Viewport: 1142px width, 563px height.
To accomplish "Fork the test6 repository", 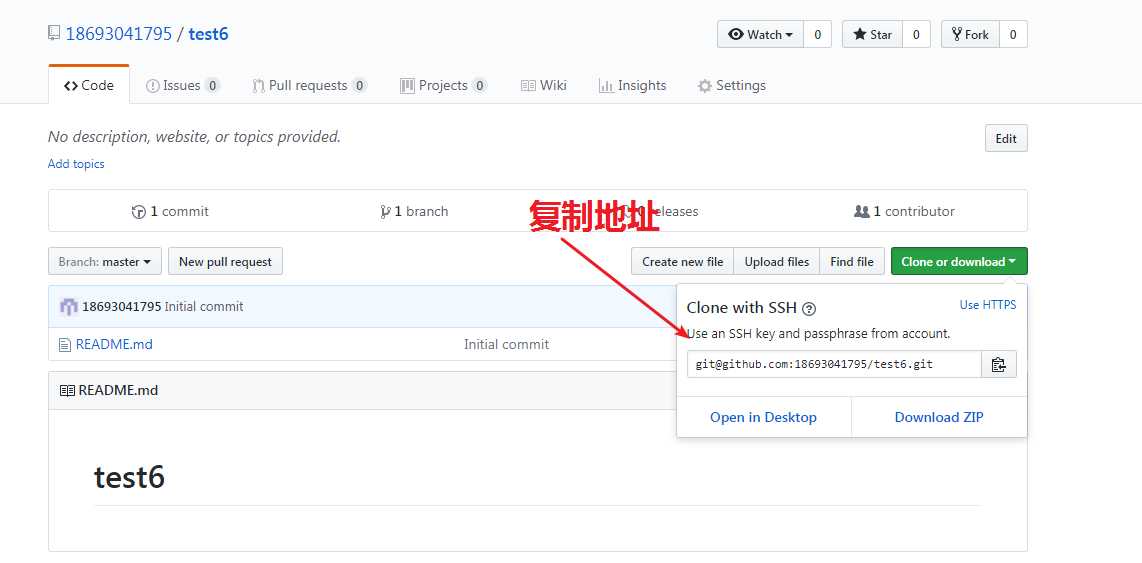I will click(x=970, y=34).
